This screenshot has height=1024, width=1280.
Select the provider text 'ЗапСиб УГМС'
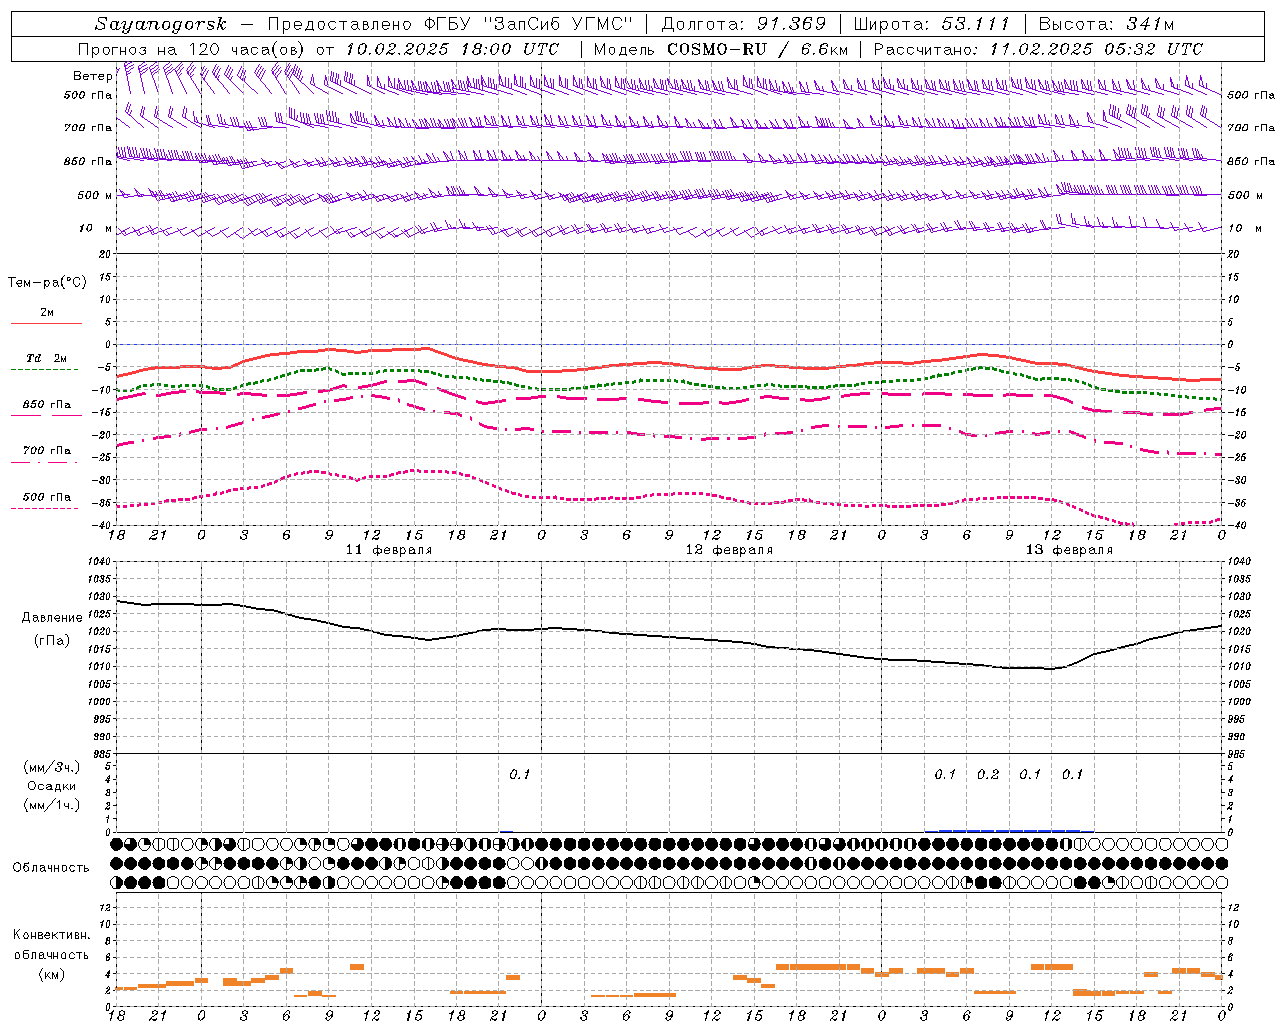coord(557,24)
